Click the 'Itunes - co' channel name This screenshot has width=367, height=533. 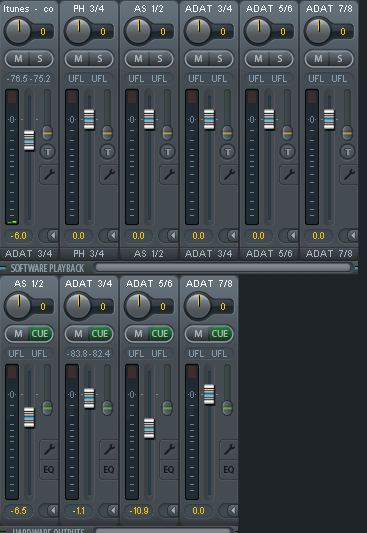click(29, 9)
